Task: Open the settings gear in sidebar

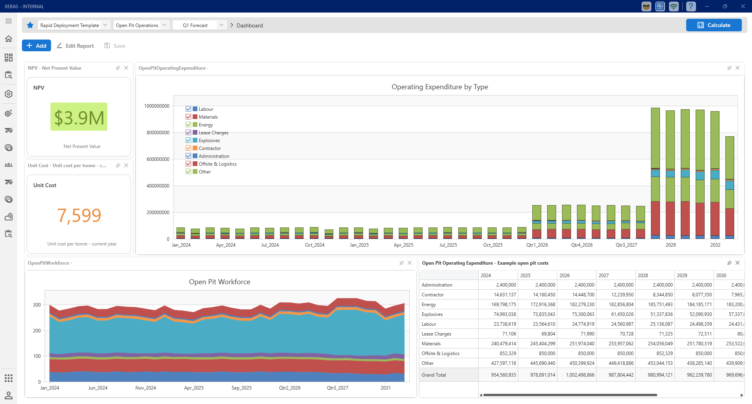Action: (9, 94)
